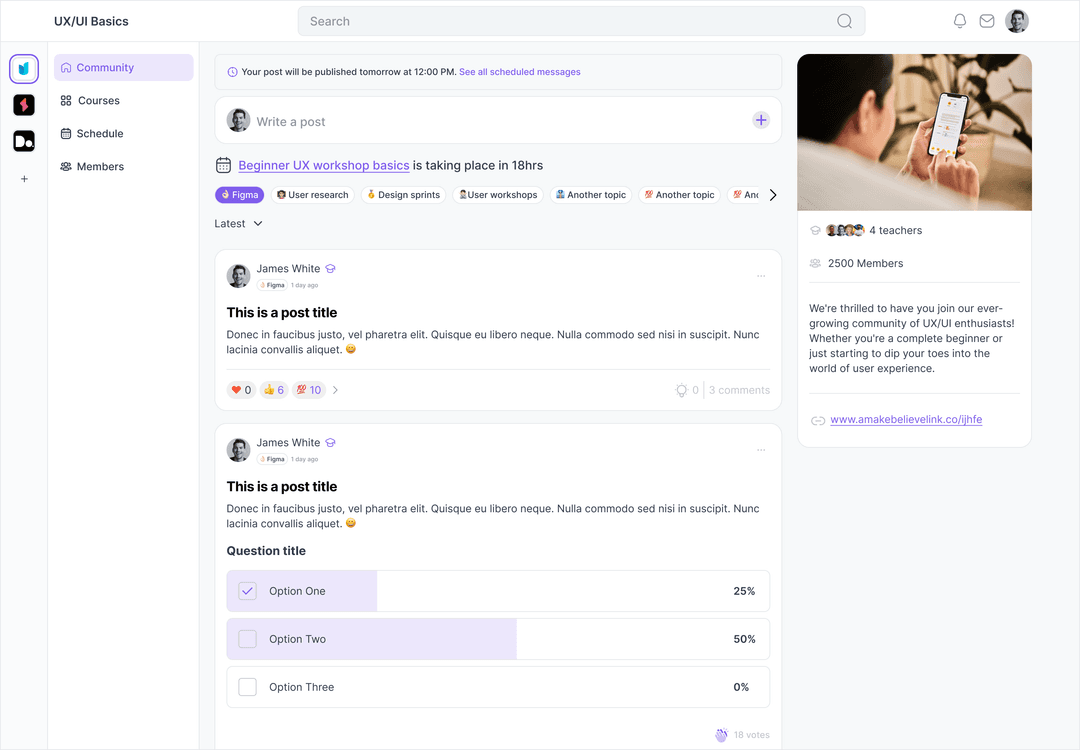Click the thumbs up reaction with 6

[273, 390]
